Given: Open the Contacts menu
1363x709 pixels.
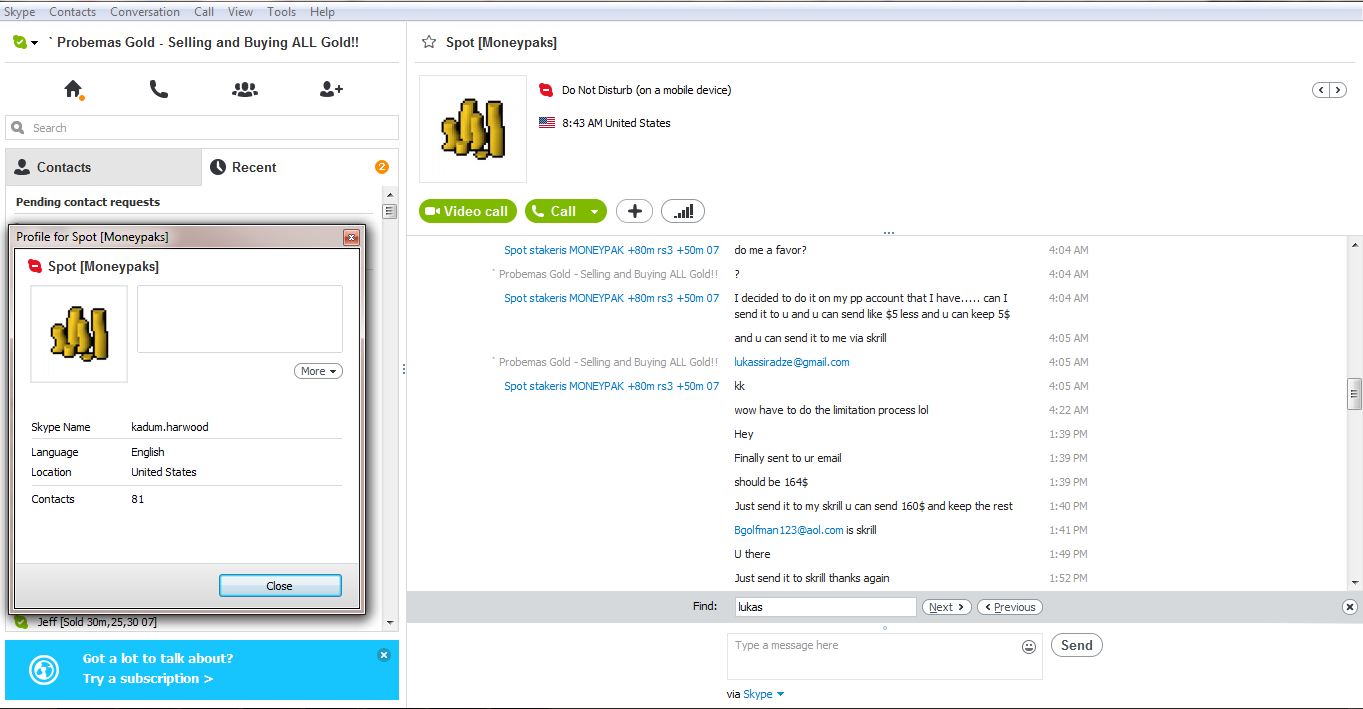Looking at the screenshot, I should point(73,12).
